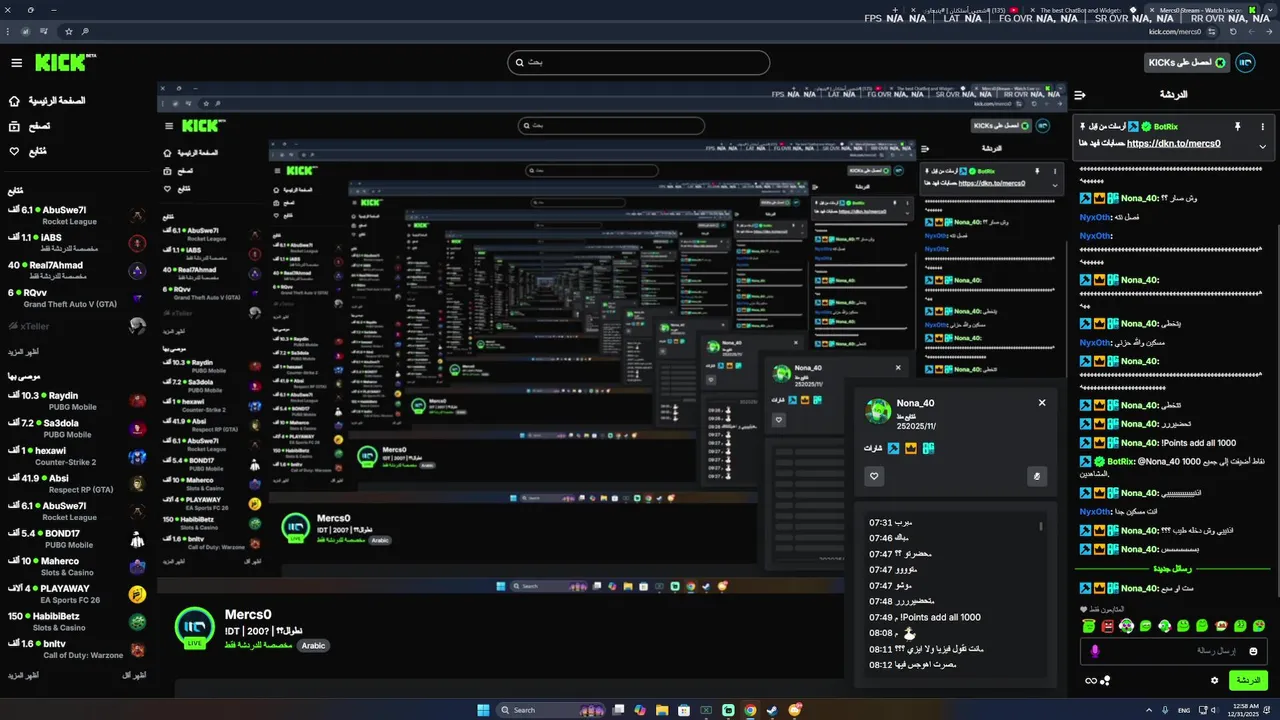Expand show more at sidebar bottom left

click(24, 676)
